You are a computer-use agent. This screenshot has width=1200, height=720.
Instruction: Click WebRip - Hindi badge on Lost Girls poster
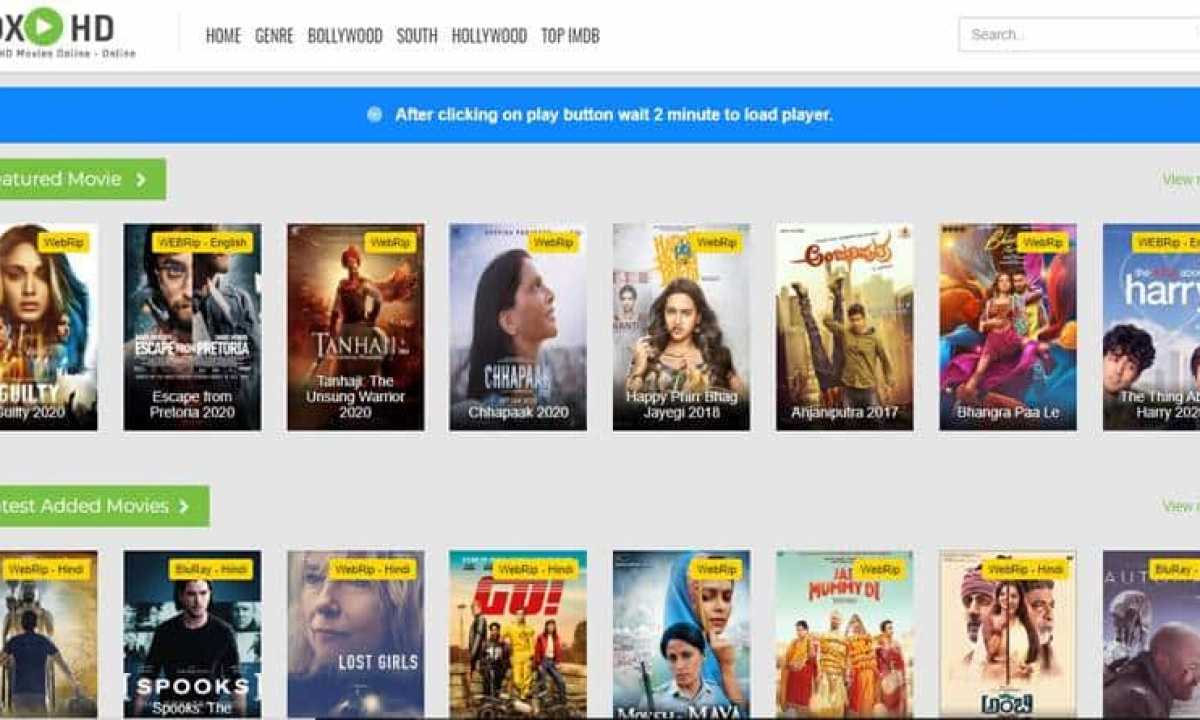372,569
